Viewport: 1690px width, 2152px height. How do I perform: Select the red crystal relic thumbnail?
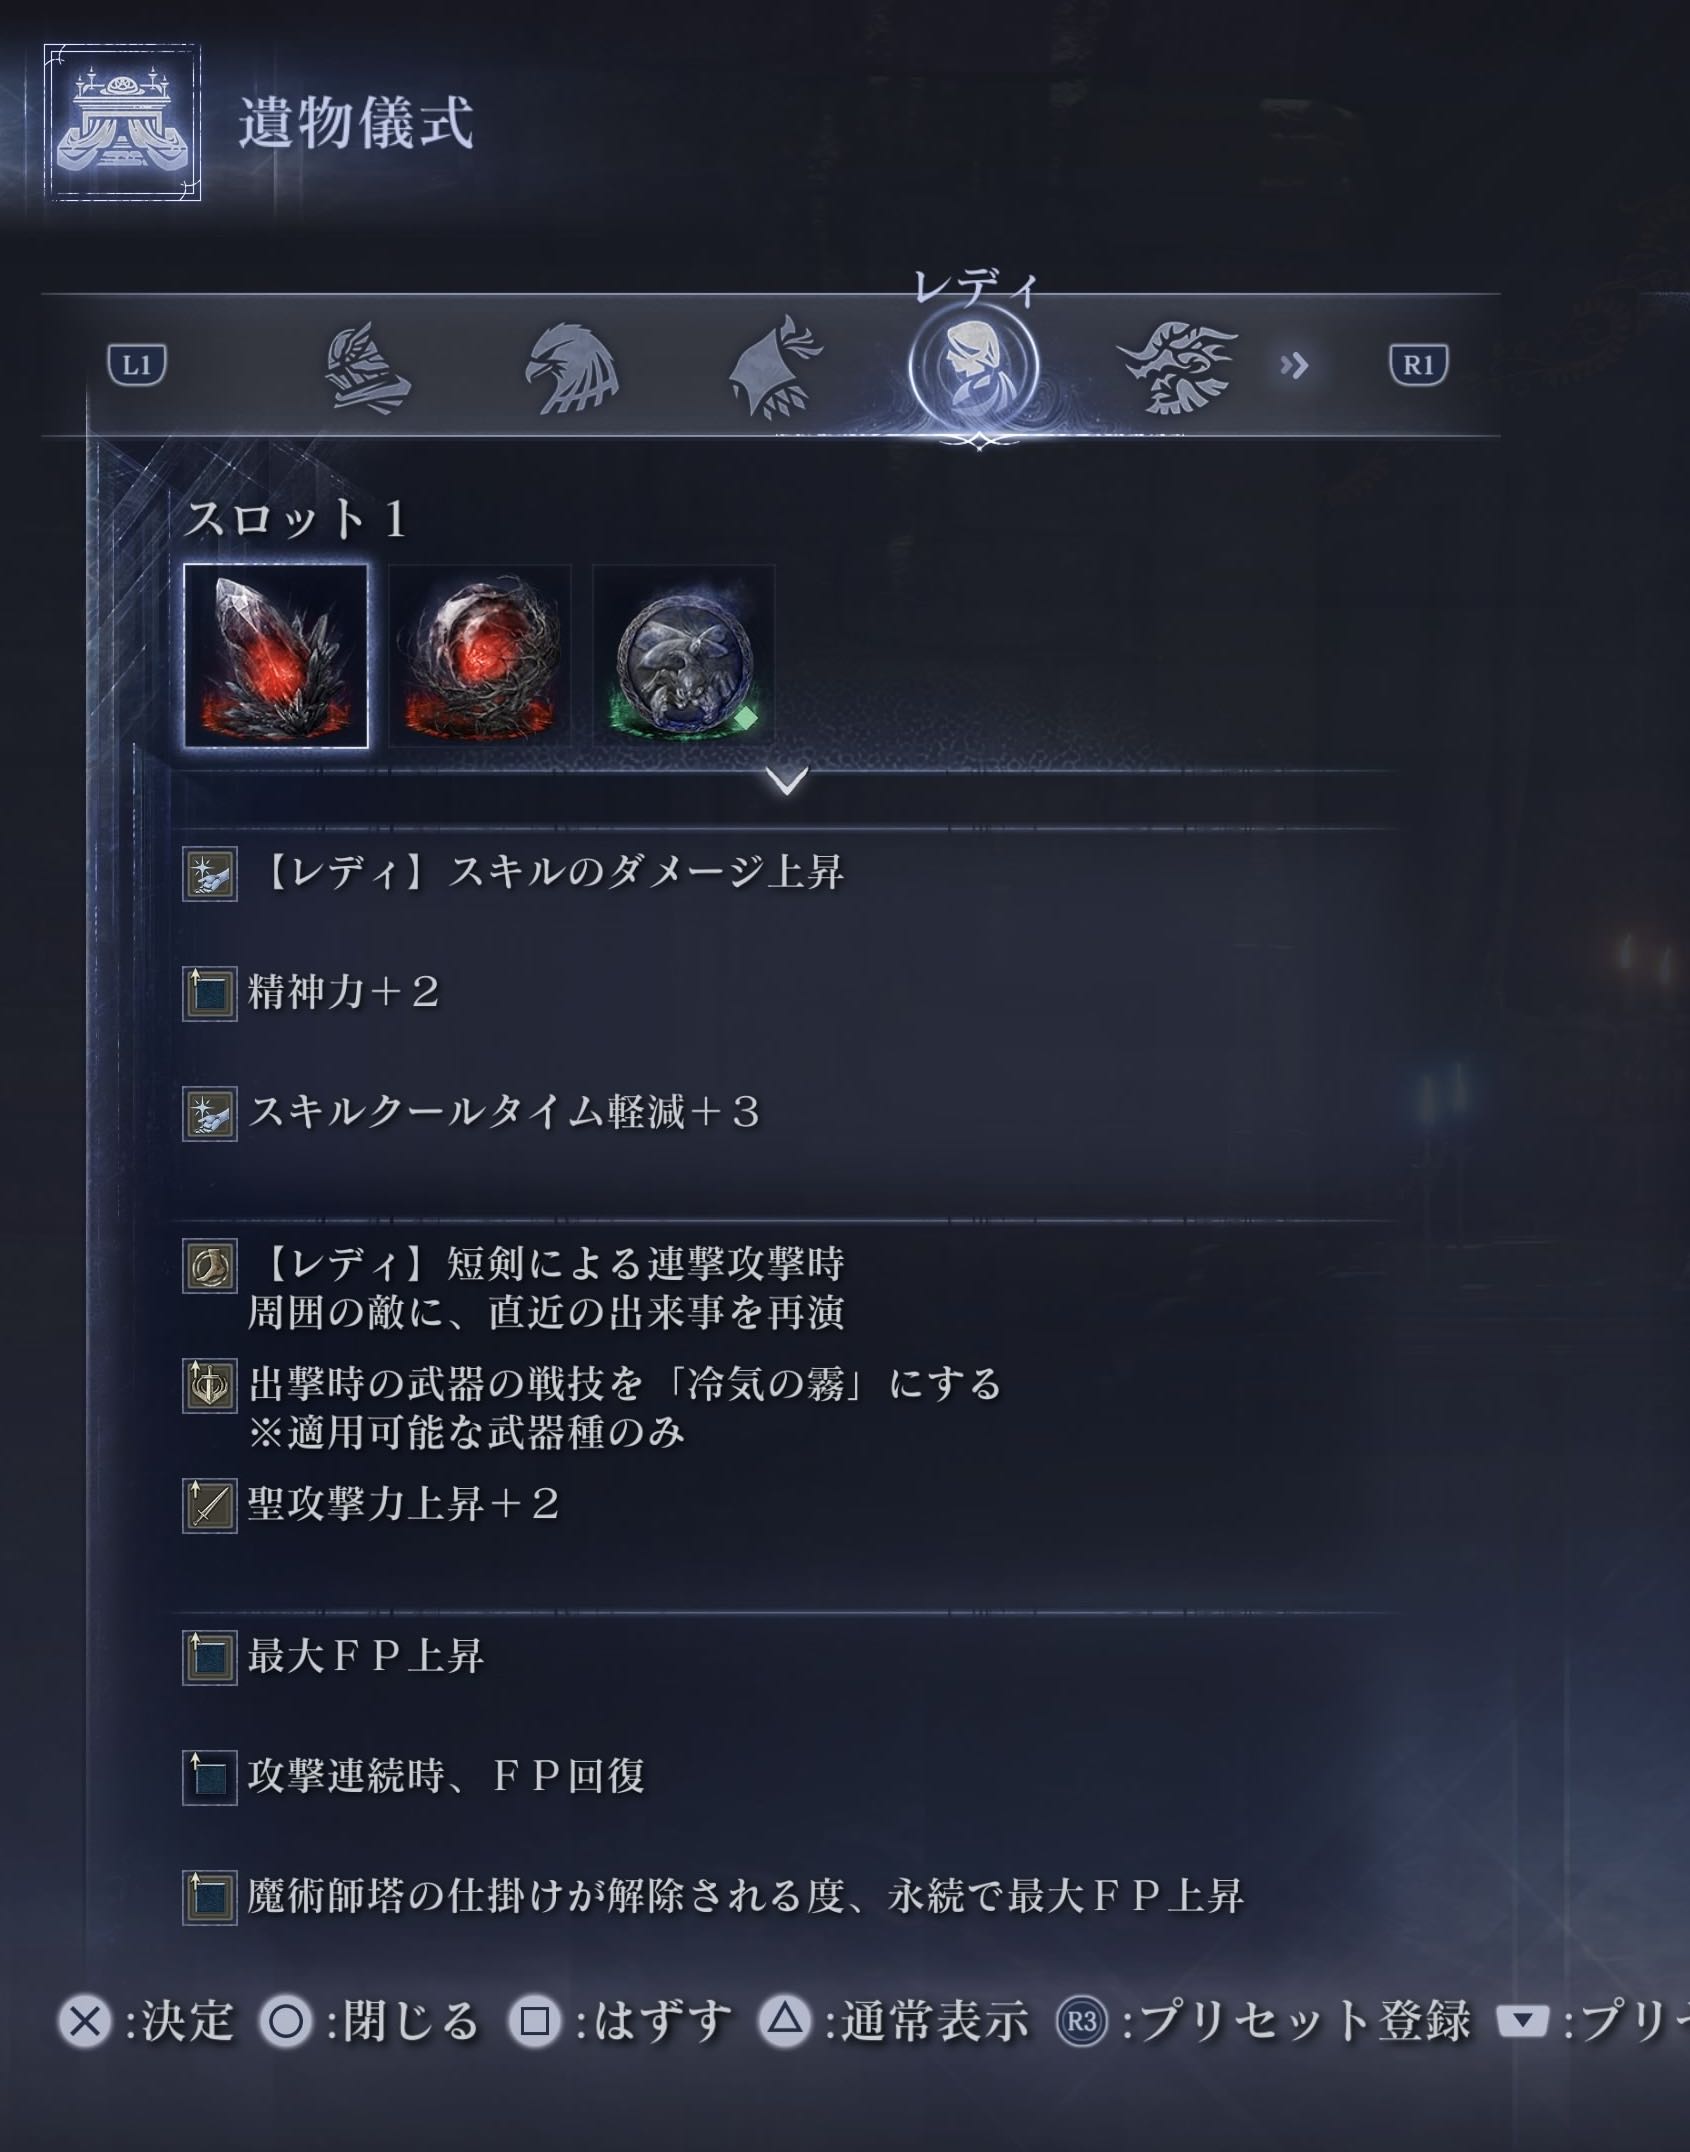pos(276,656)
